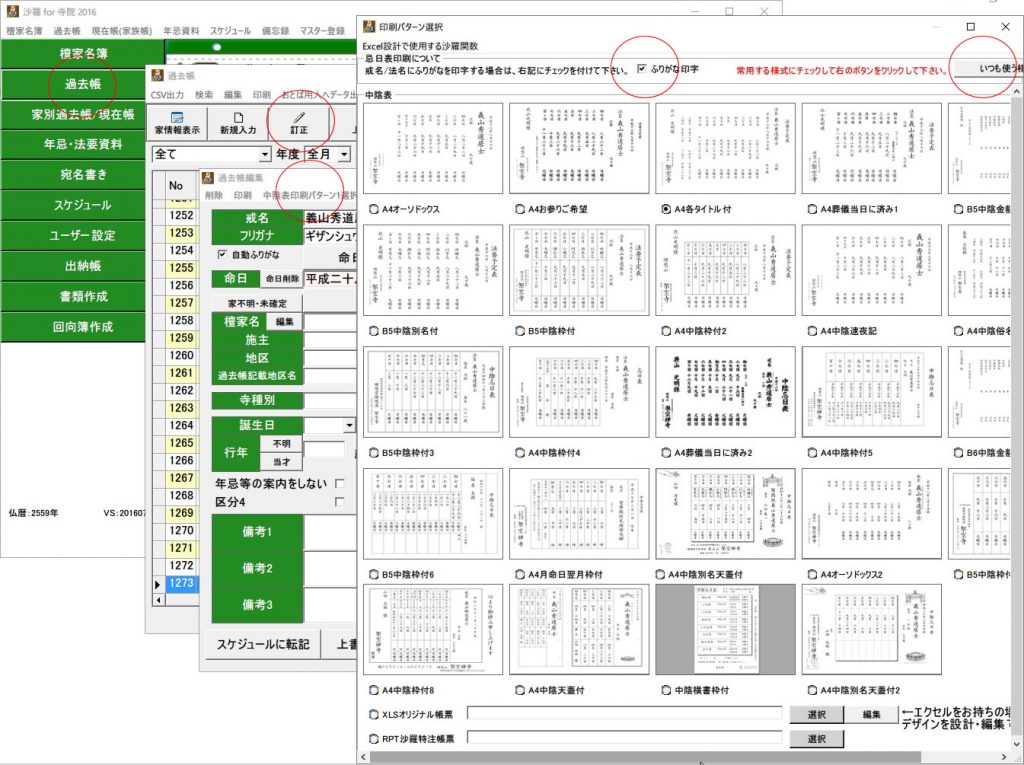Click the 編集 button beside 檀家名
The image size is (1024, 765).
[x=285, y=321]
